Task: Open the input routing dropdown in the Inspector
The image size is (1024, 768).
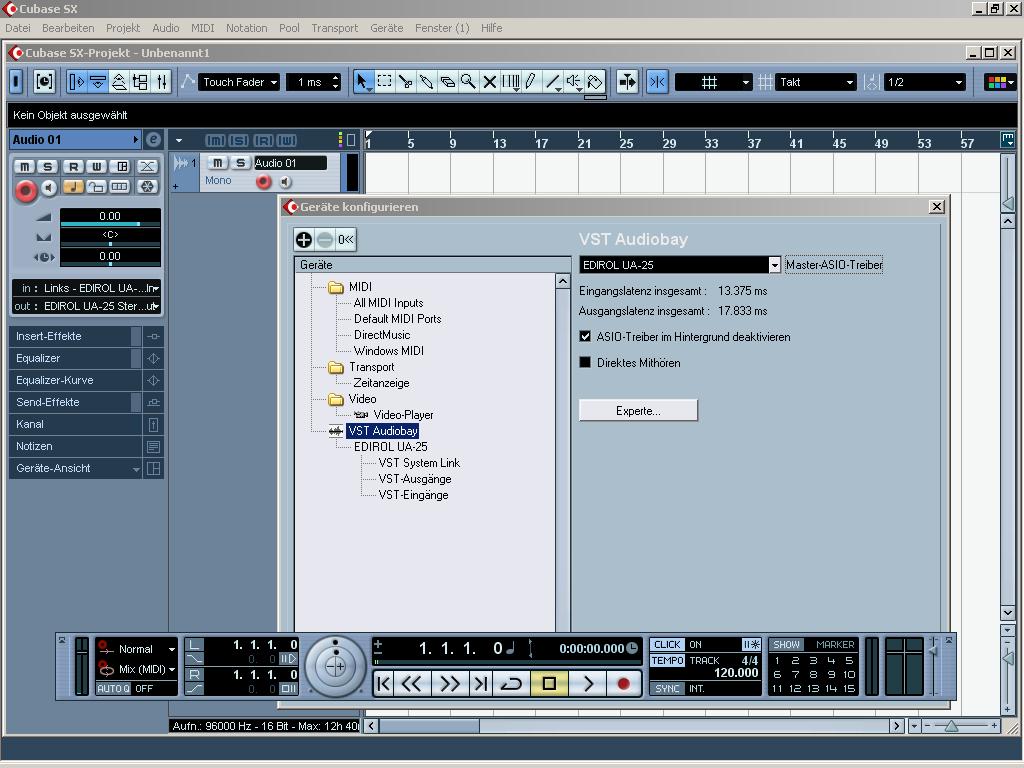Action: pos(87,288)
